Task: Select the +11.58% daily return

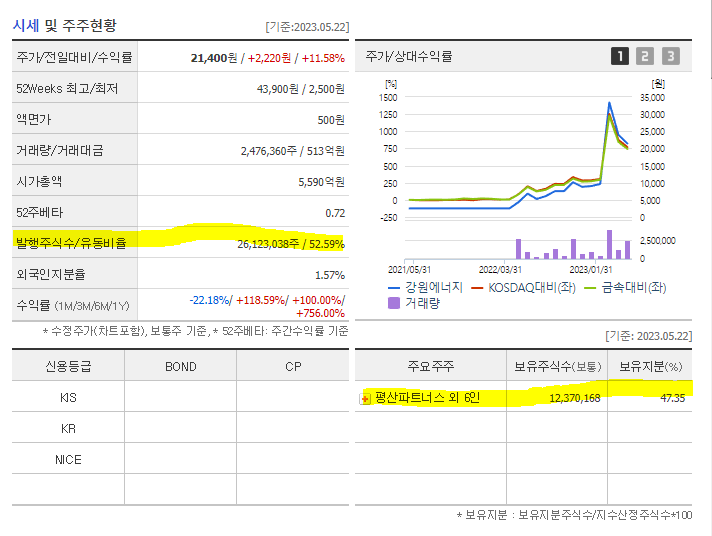Action: click(x=323, y=58)
